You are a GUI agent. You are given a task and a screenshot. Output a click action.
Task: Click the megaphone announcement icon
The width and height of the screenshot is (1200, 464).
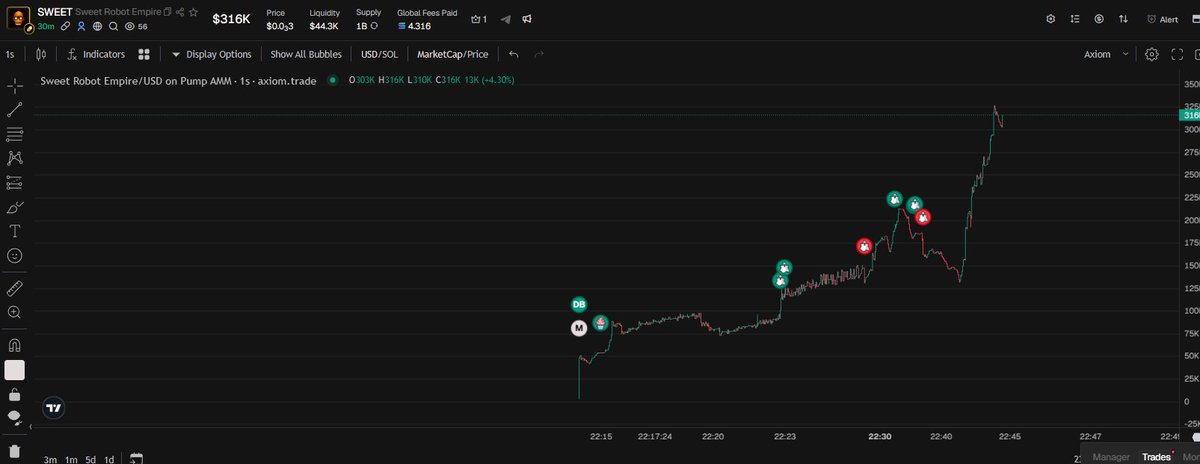[x=527, y=19]
